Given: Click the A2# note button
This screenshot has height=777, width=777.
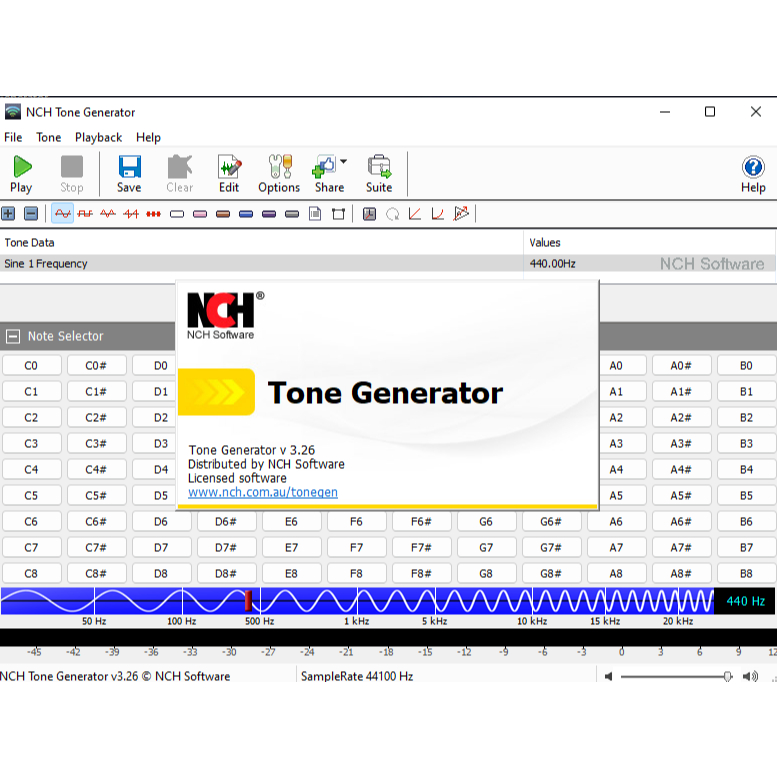Looking at the screenshot, I should click(681, 418).
